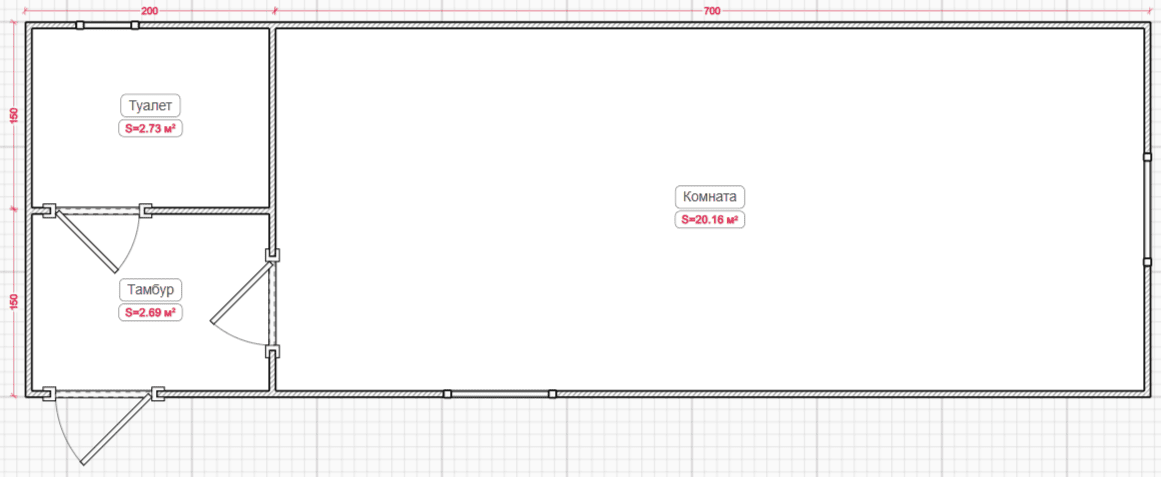
Task: Select the upper 150 left dimension
Action: click(13, 116)
